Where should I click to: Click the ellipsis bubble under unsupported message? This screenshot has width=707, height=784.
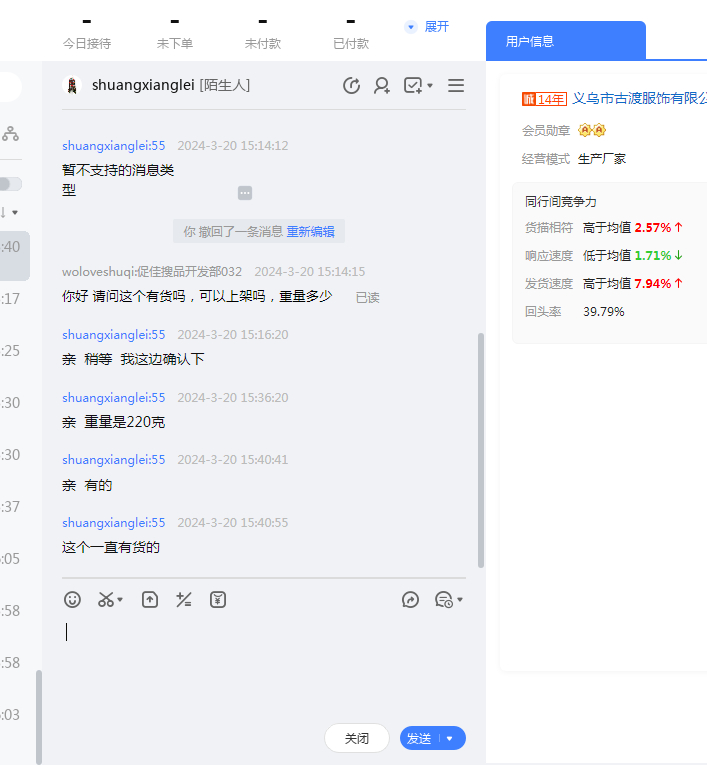tap(245, 193)
